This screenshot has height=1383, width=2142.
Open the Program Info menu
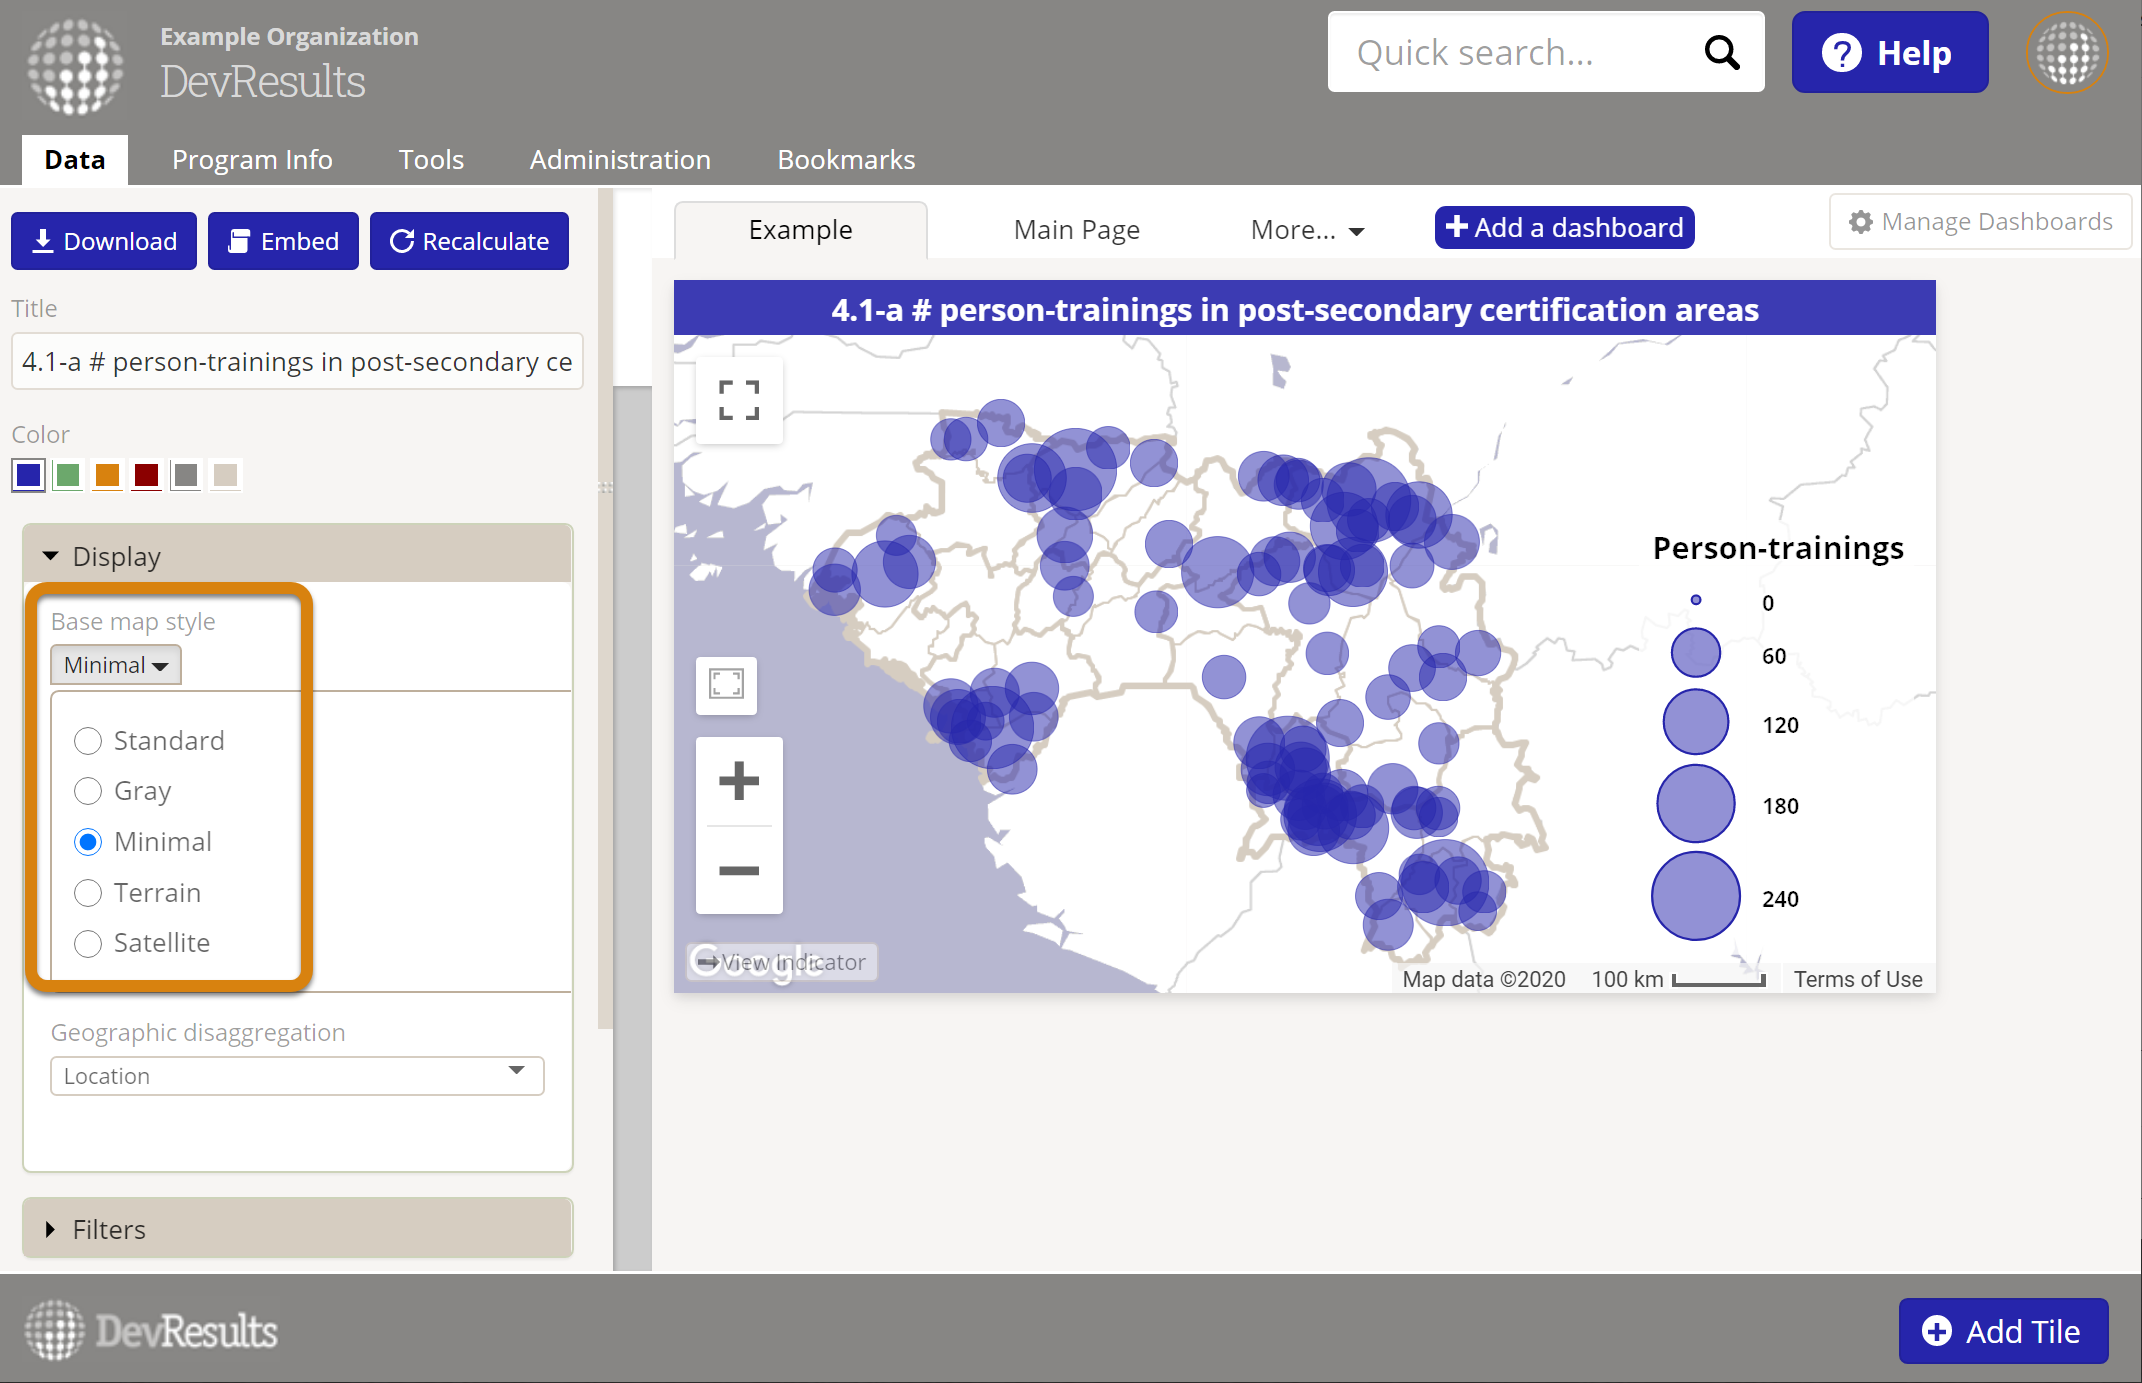click(252, 160)
